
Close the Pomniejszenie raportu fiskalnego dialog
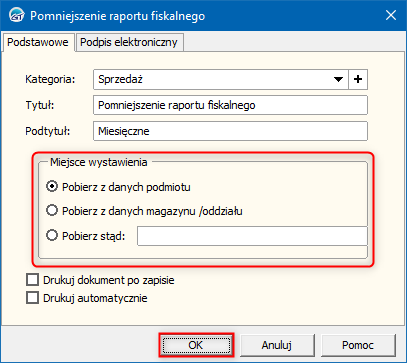coord(391,15)
